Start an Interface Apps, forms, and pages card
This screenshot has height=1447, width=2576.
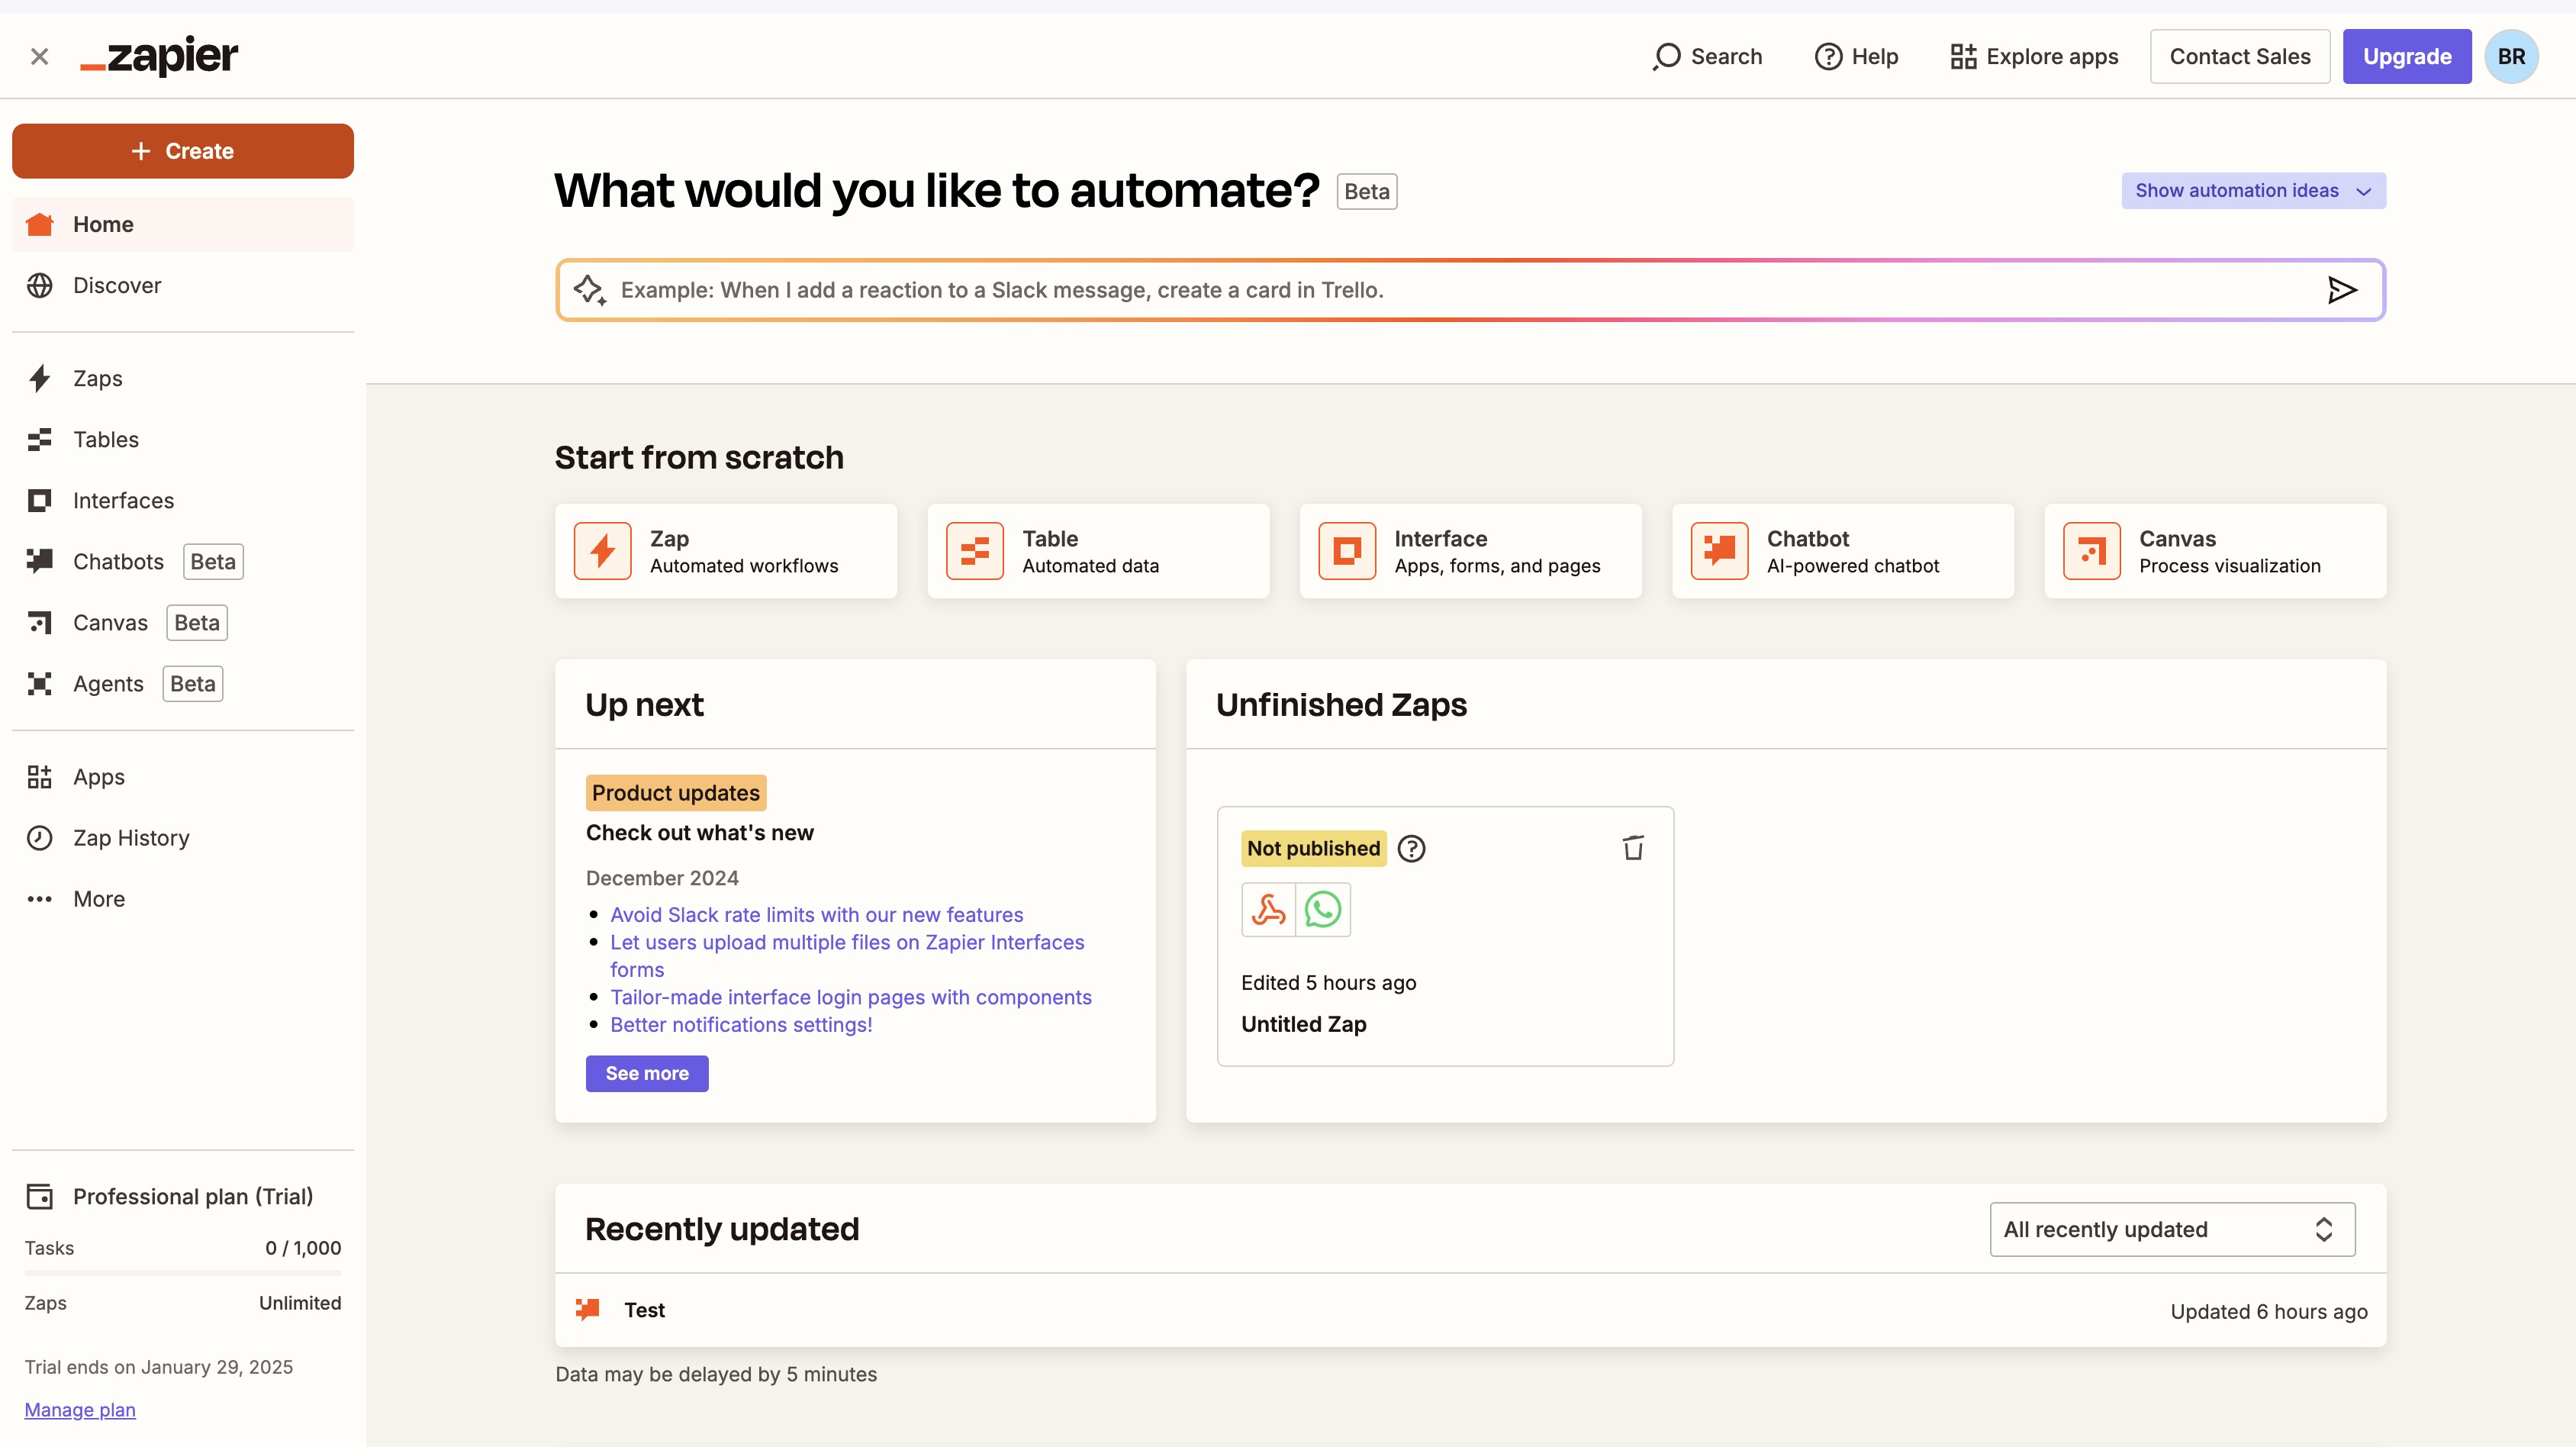click(x=1470, y=551)
